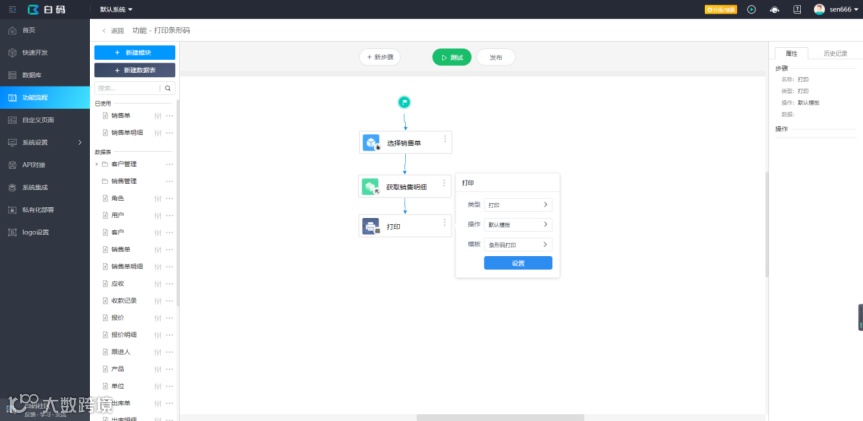
Task: Open more options for 产品 table
Action: 169,369
